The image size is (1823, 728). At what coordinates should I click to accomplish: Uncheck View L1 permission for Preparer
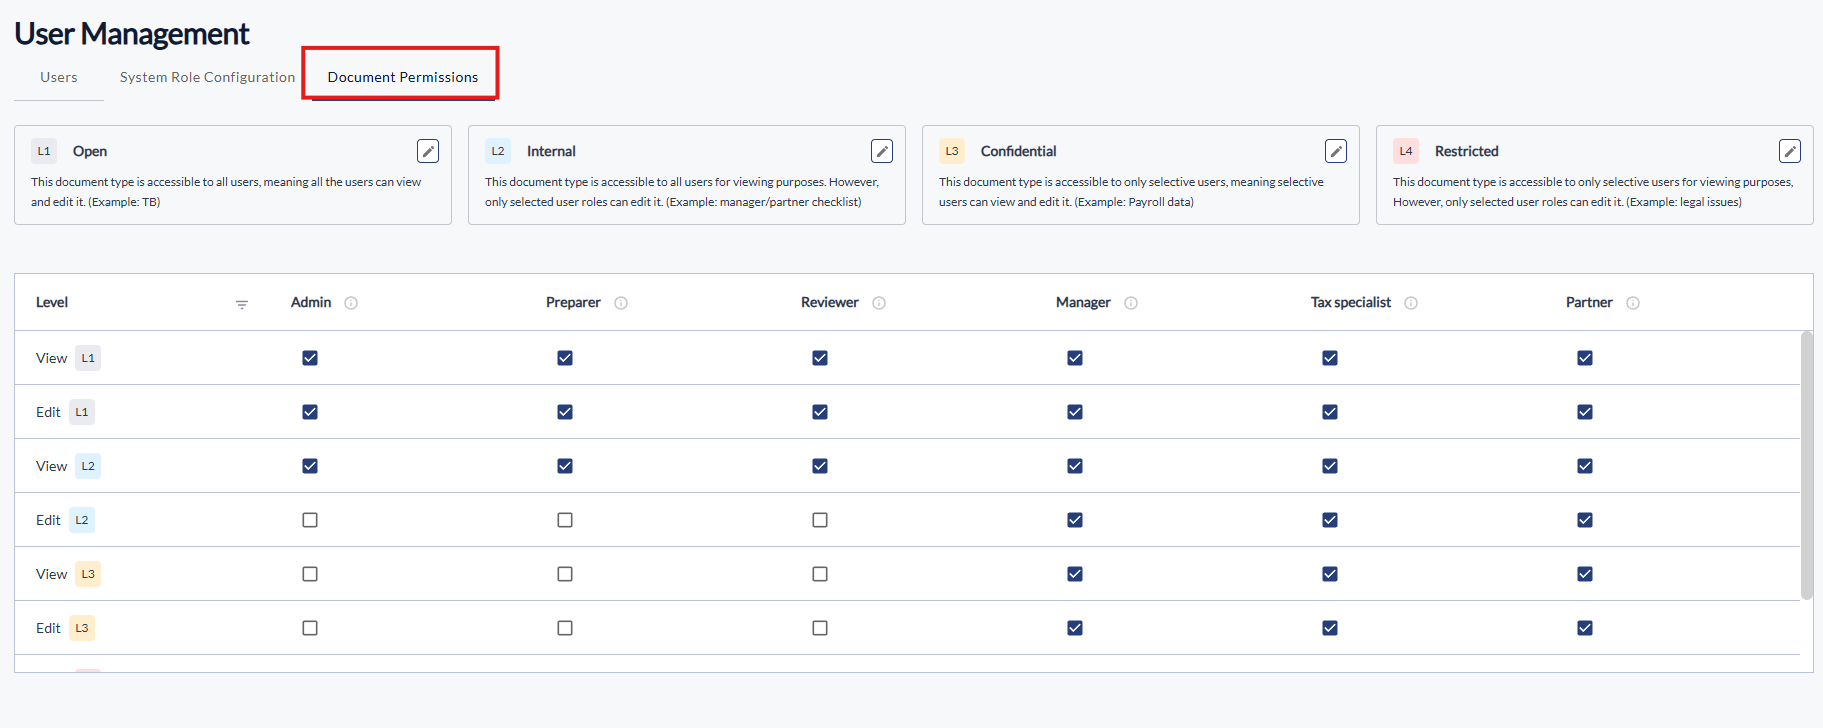pyautogui.click(x=565, y=358)
